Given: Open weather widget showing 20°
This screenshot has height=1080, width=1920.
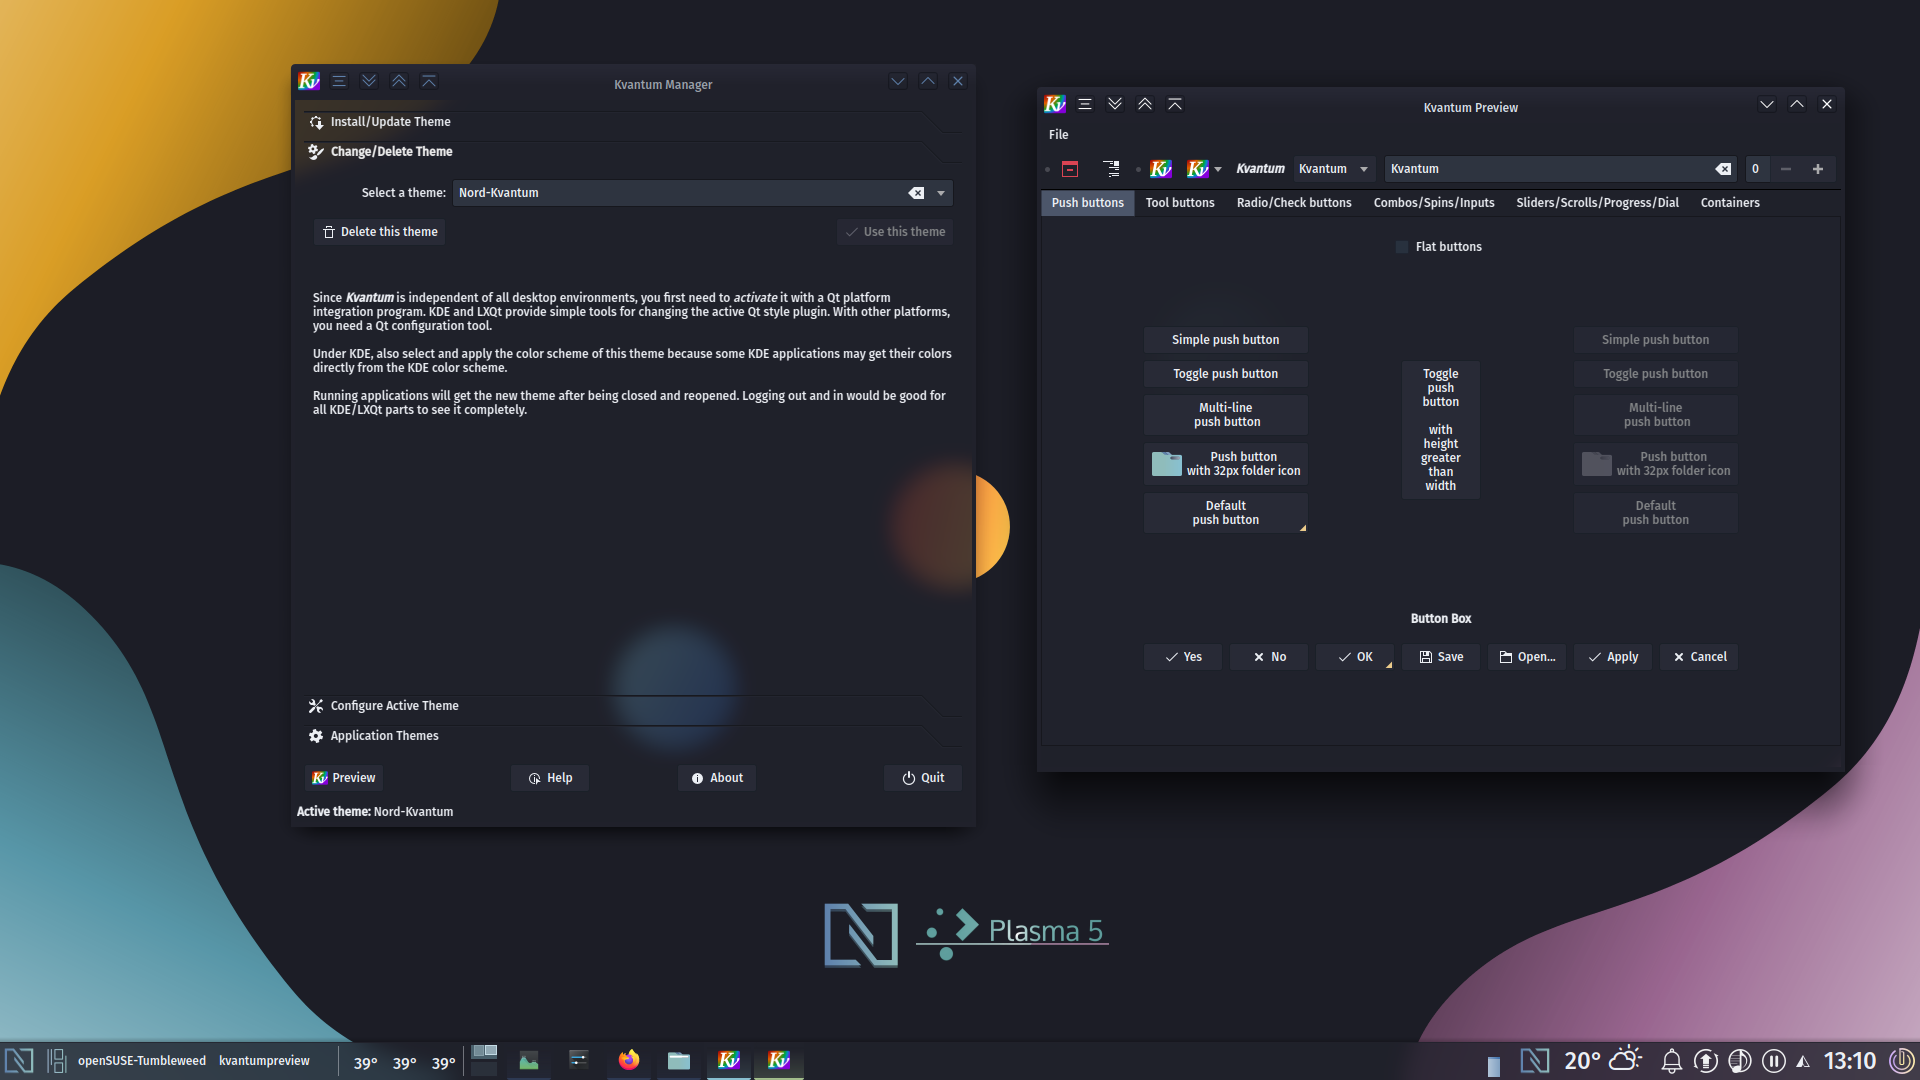Looking at the screenshot, I should 1603,1060.
